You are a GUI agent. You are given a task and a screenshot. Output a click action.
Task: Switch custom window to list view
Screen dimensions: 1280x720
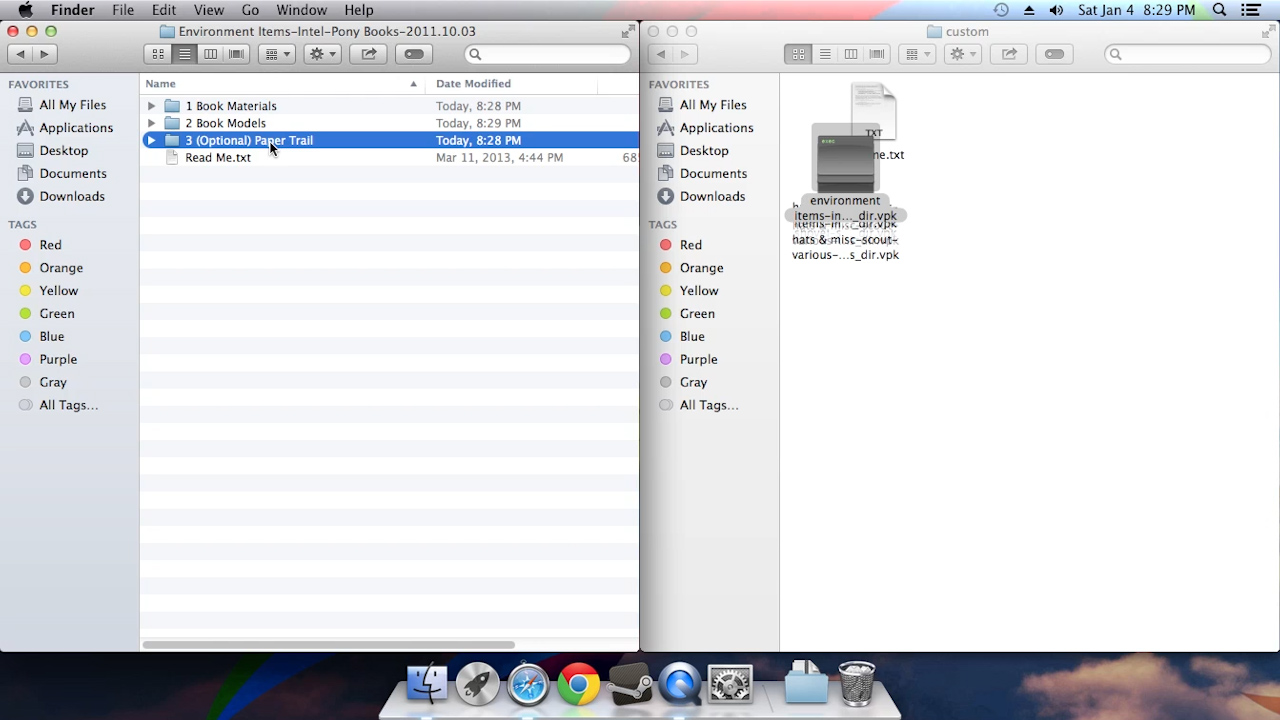(824, 54)
